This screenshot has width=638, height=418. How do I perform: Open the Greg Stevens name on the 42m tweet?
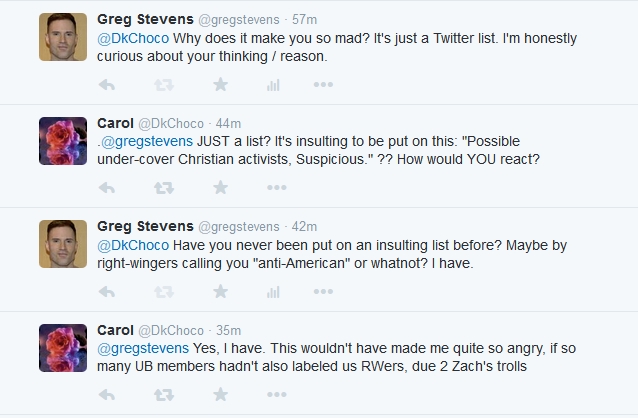(x=145, y=226)
